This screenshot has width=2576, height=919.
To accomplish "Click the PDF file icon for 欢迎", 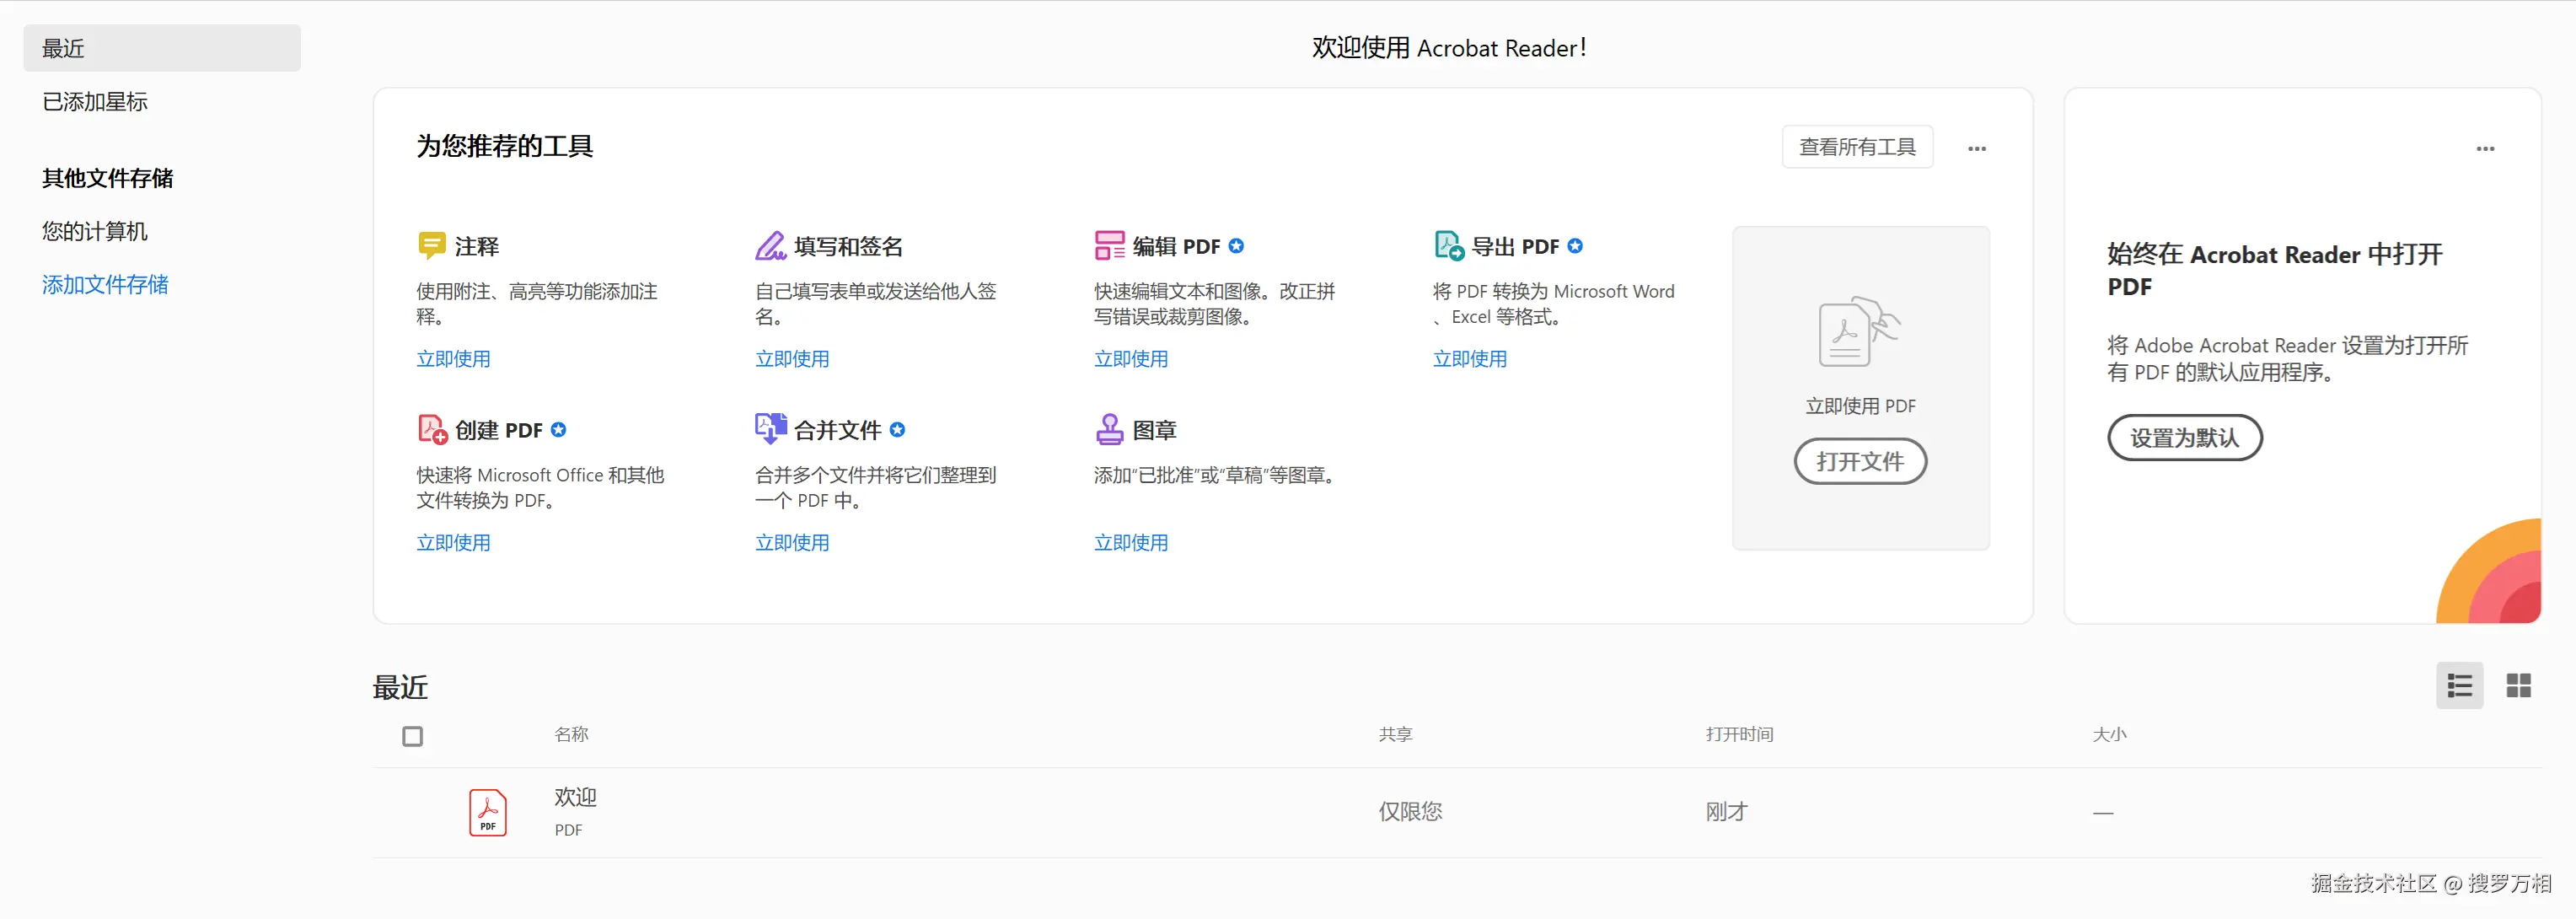I will point(487,812).
